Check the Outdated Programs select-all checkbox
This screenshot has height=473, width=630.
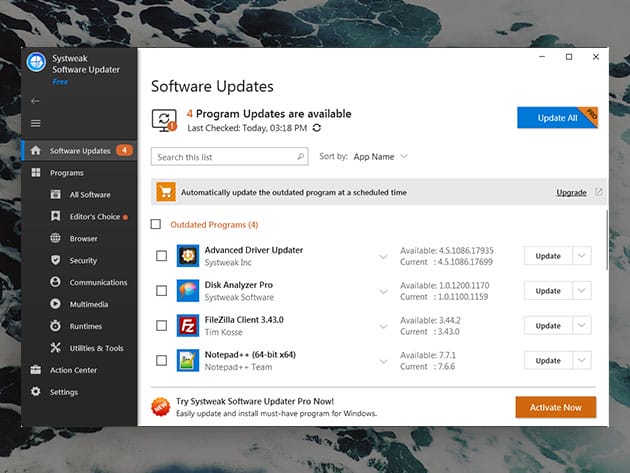tap(155, 224)
